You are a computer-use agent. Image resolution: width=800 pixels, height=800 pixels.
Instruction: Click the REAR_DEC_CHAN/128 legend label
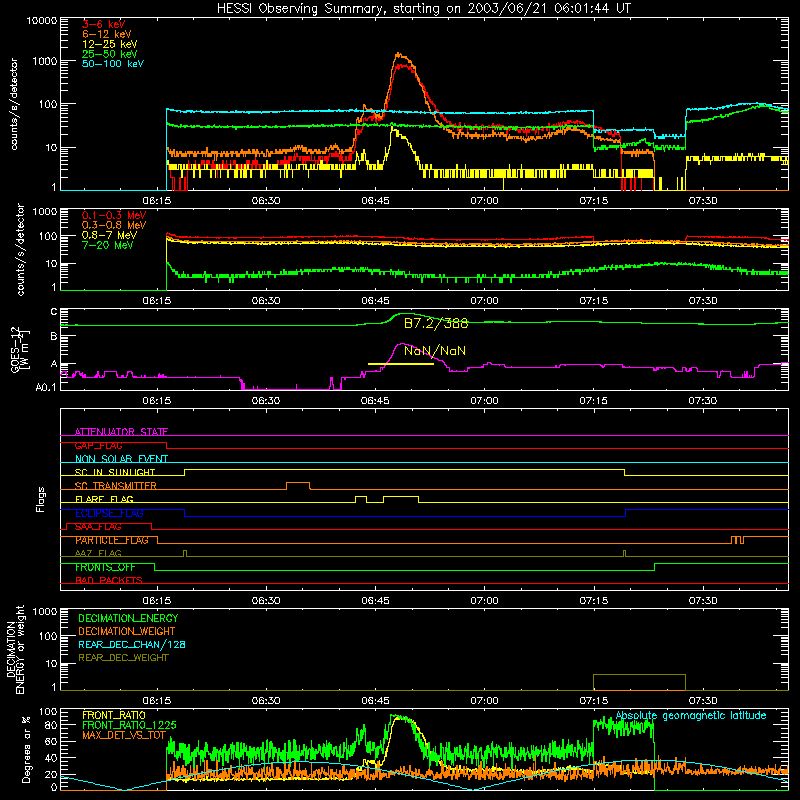(132, 644)
